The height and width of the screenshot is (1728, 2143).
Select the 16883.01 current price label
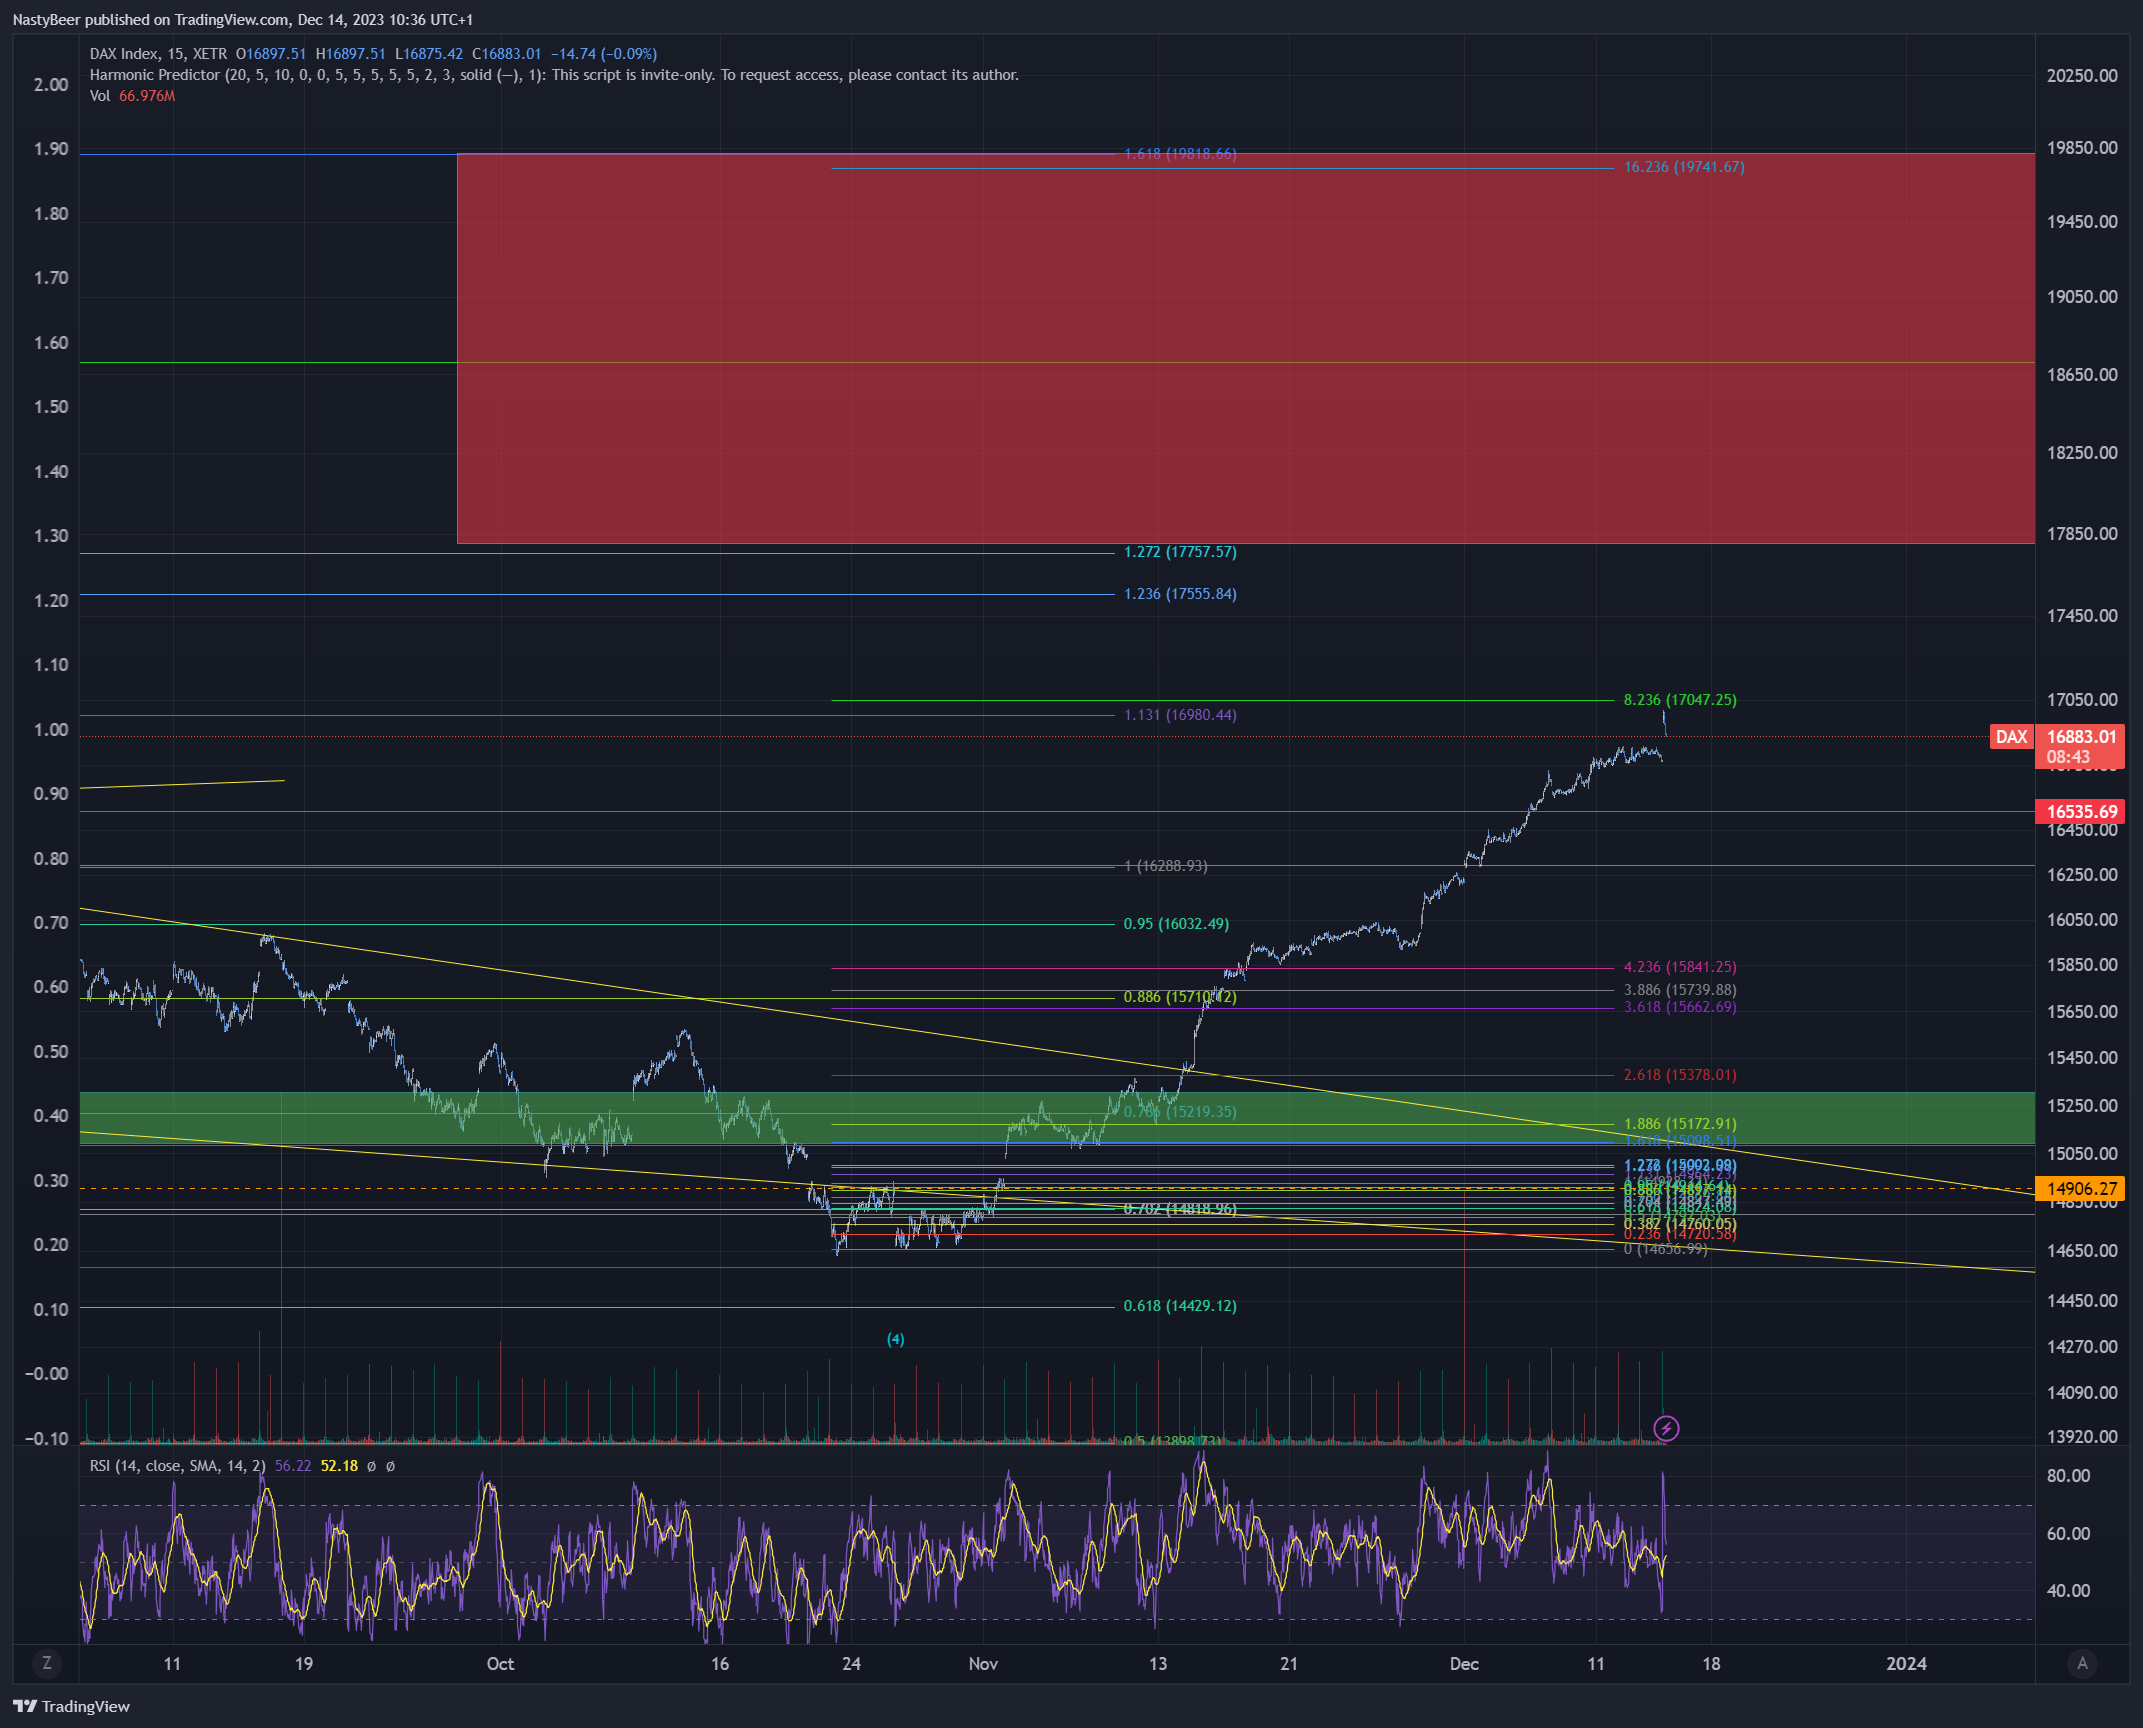click(x=2081, y=737)
